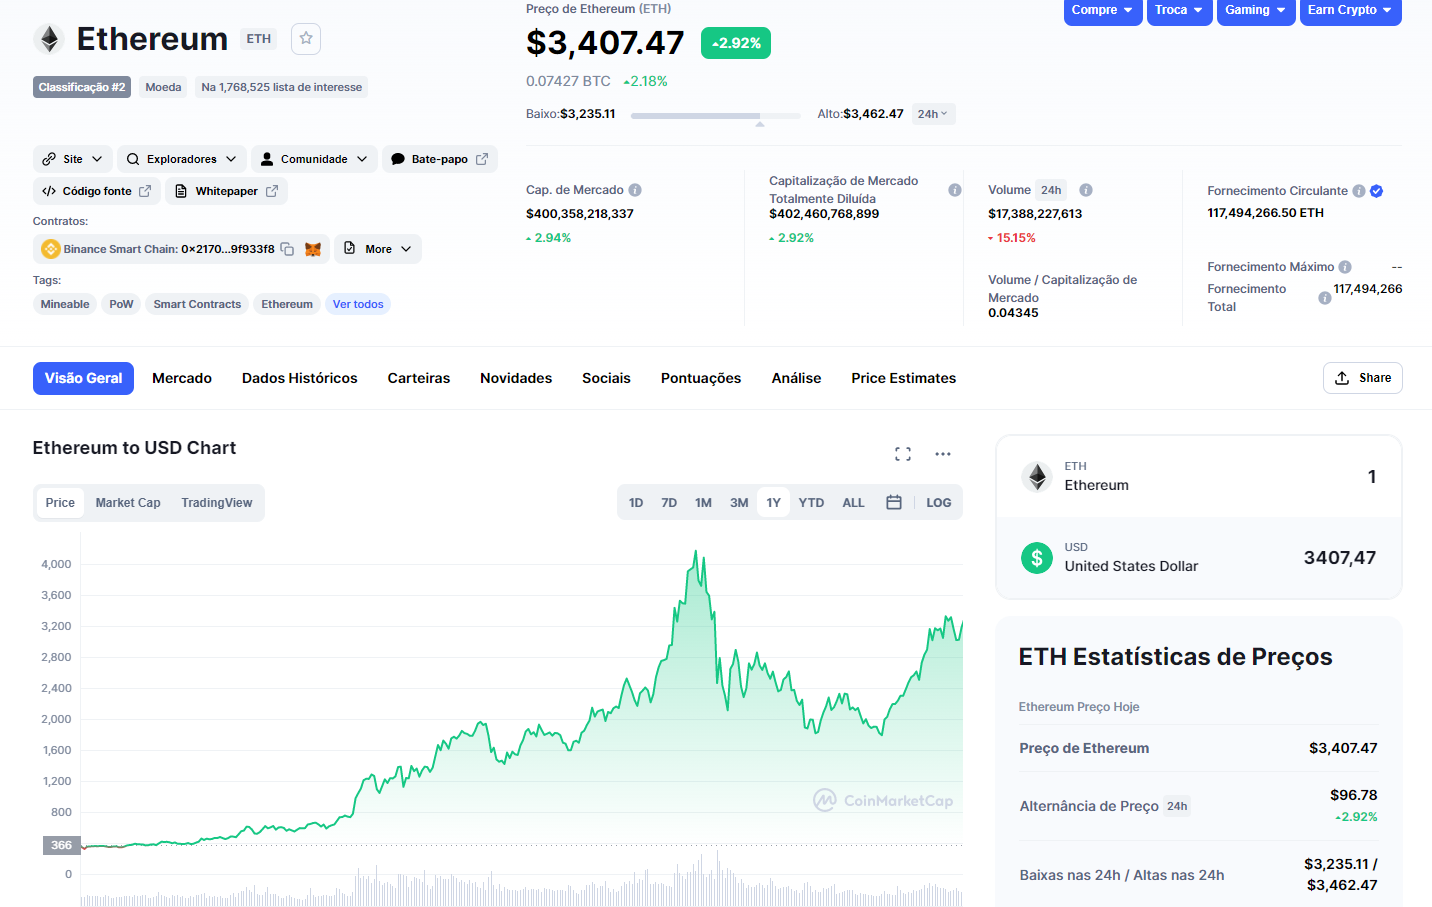Screen dimensions: 1432x907
Task: Switch chart to TradingView view
Action: 217,502
